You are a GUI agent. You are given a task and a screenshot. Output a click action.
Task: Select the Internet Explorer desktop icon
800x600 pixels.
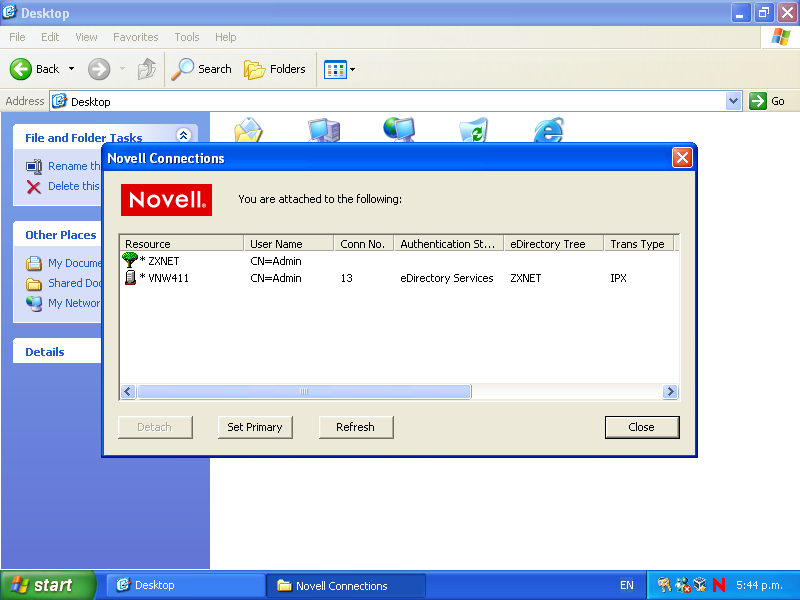coord(548,130)
